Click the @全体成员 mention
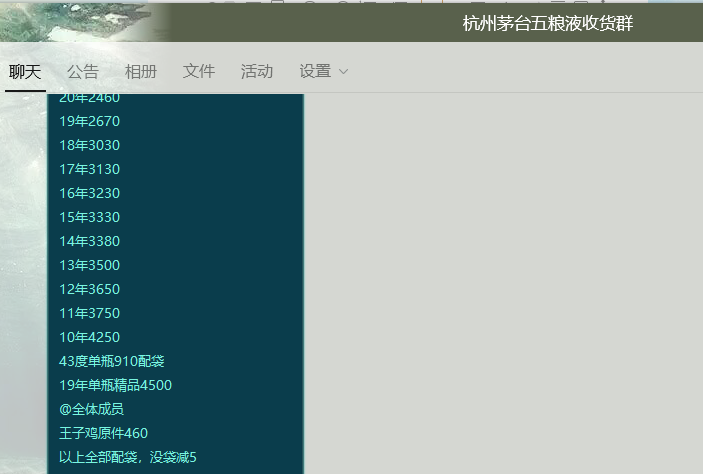The height and width of the screenshot is (474, 703). point(91,409)
